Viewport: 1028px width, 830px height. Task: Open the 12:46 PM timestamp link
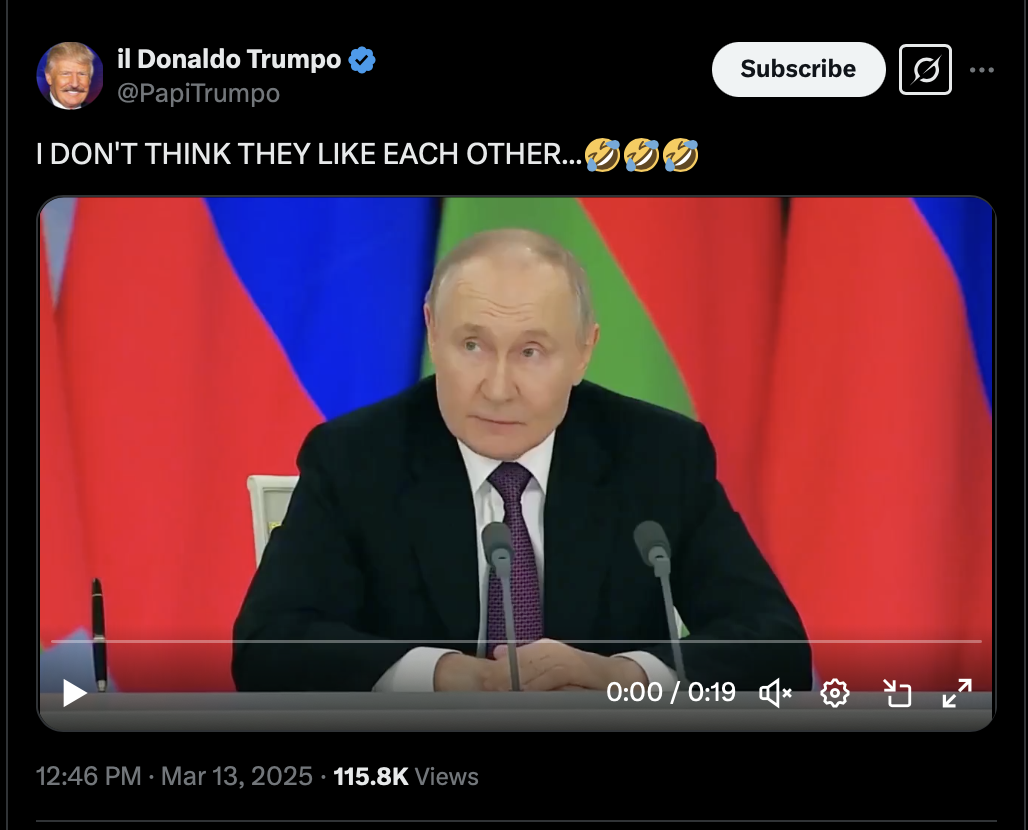pyautogui.click(x=89, y=776)
